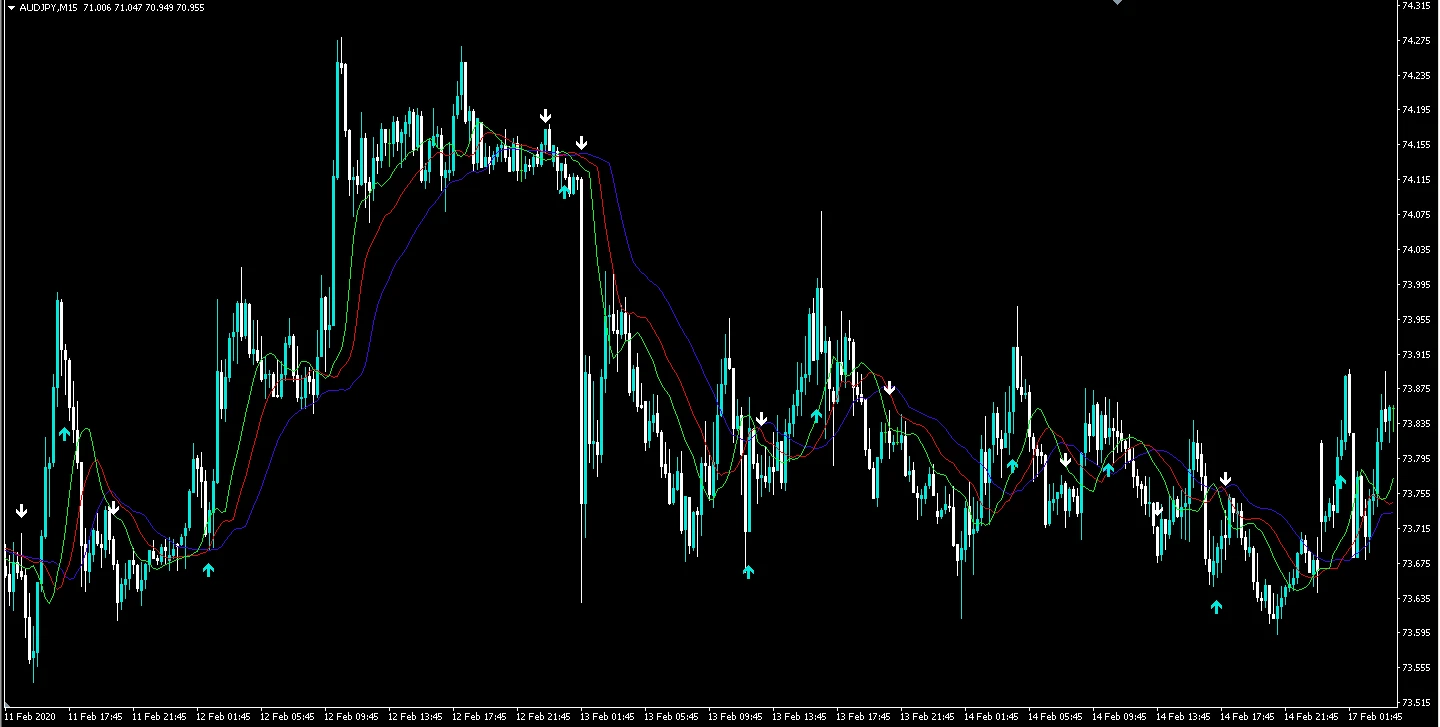
Task: Click the gray chart shift marker at top
Action: (x=1117, y=3)
